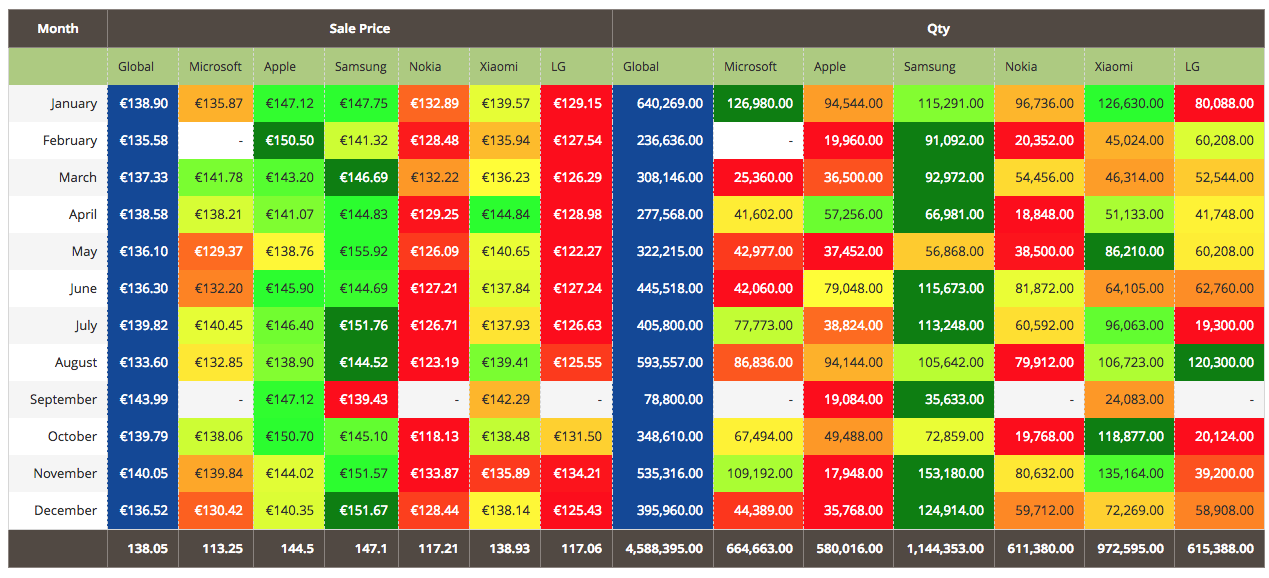1269x578 pixels.
Task: Select the December row label
Action: pyautogui.click(x=58, y=511)
